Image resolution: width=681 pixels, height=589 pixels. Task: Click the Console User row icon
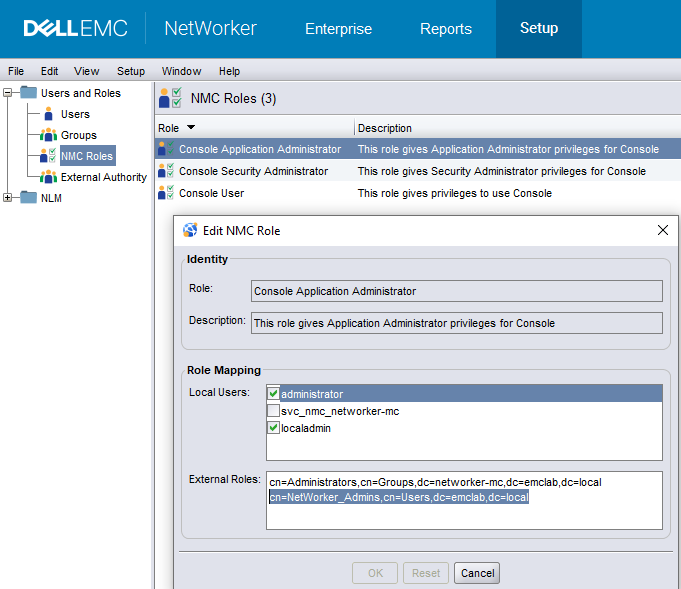(x=166, y=192)
